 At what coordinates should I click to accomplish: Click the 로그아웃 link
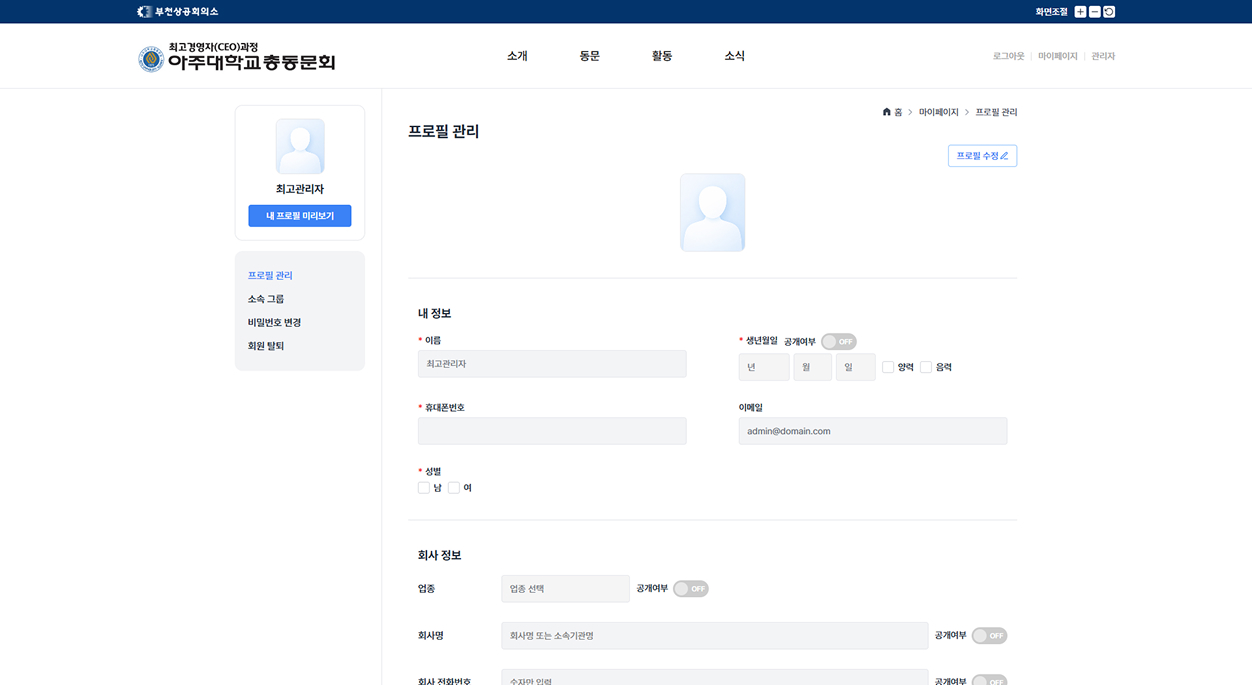(1008, 57)
